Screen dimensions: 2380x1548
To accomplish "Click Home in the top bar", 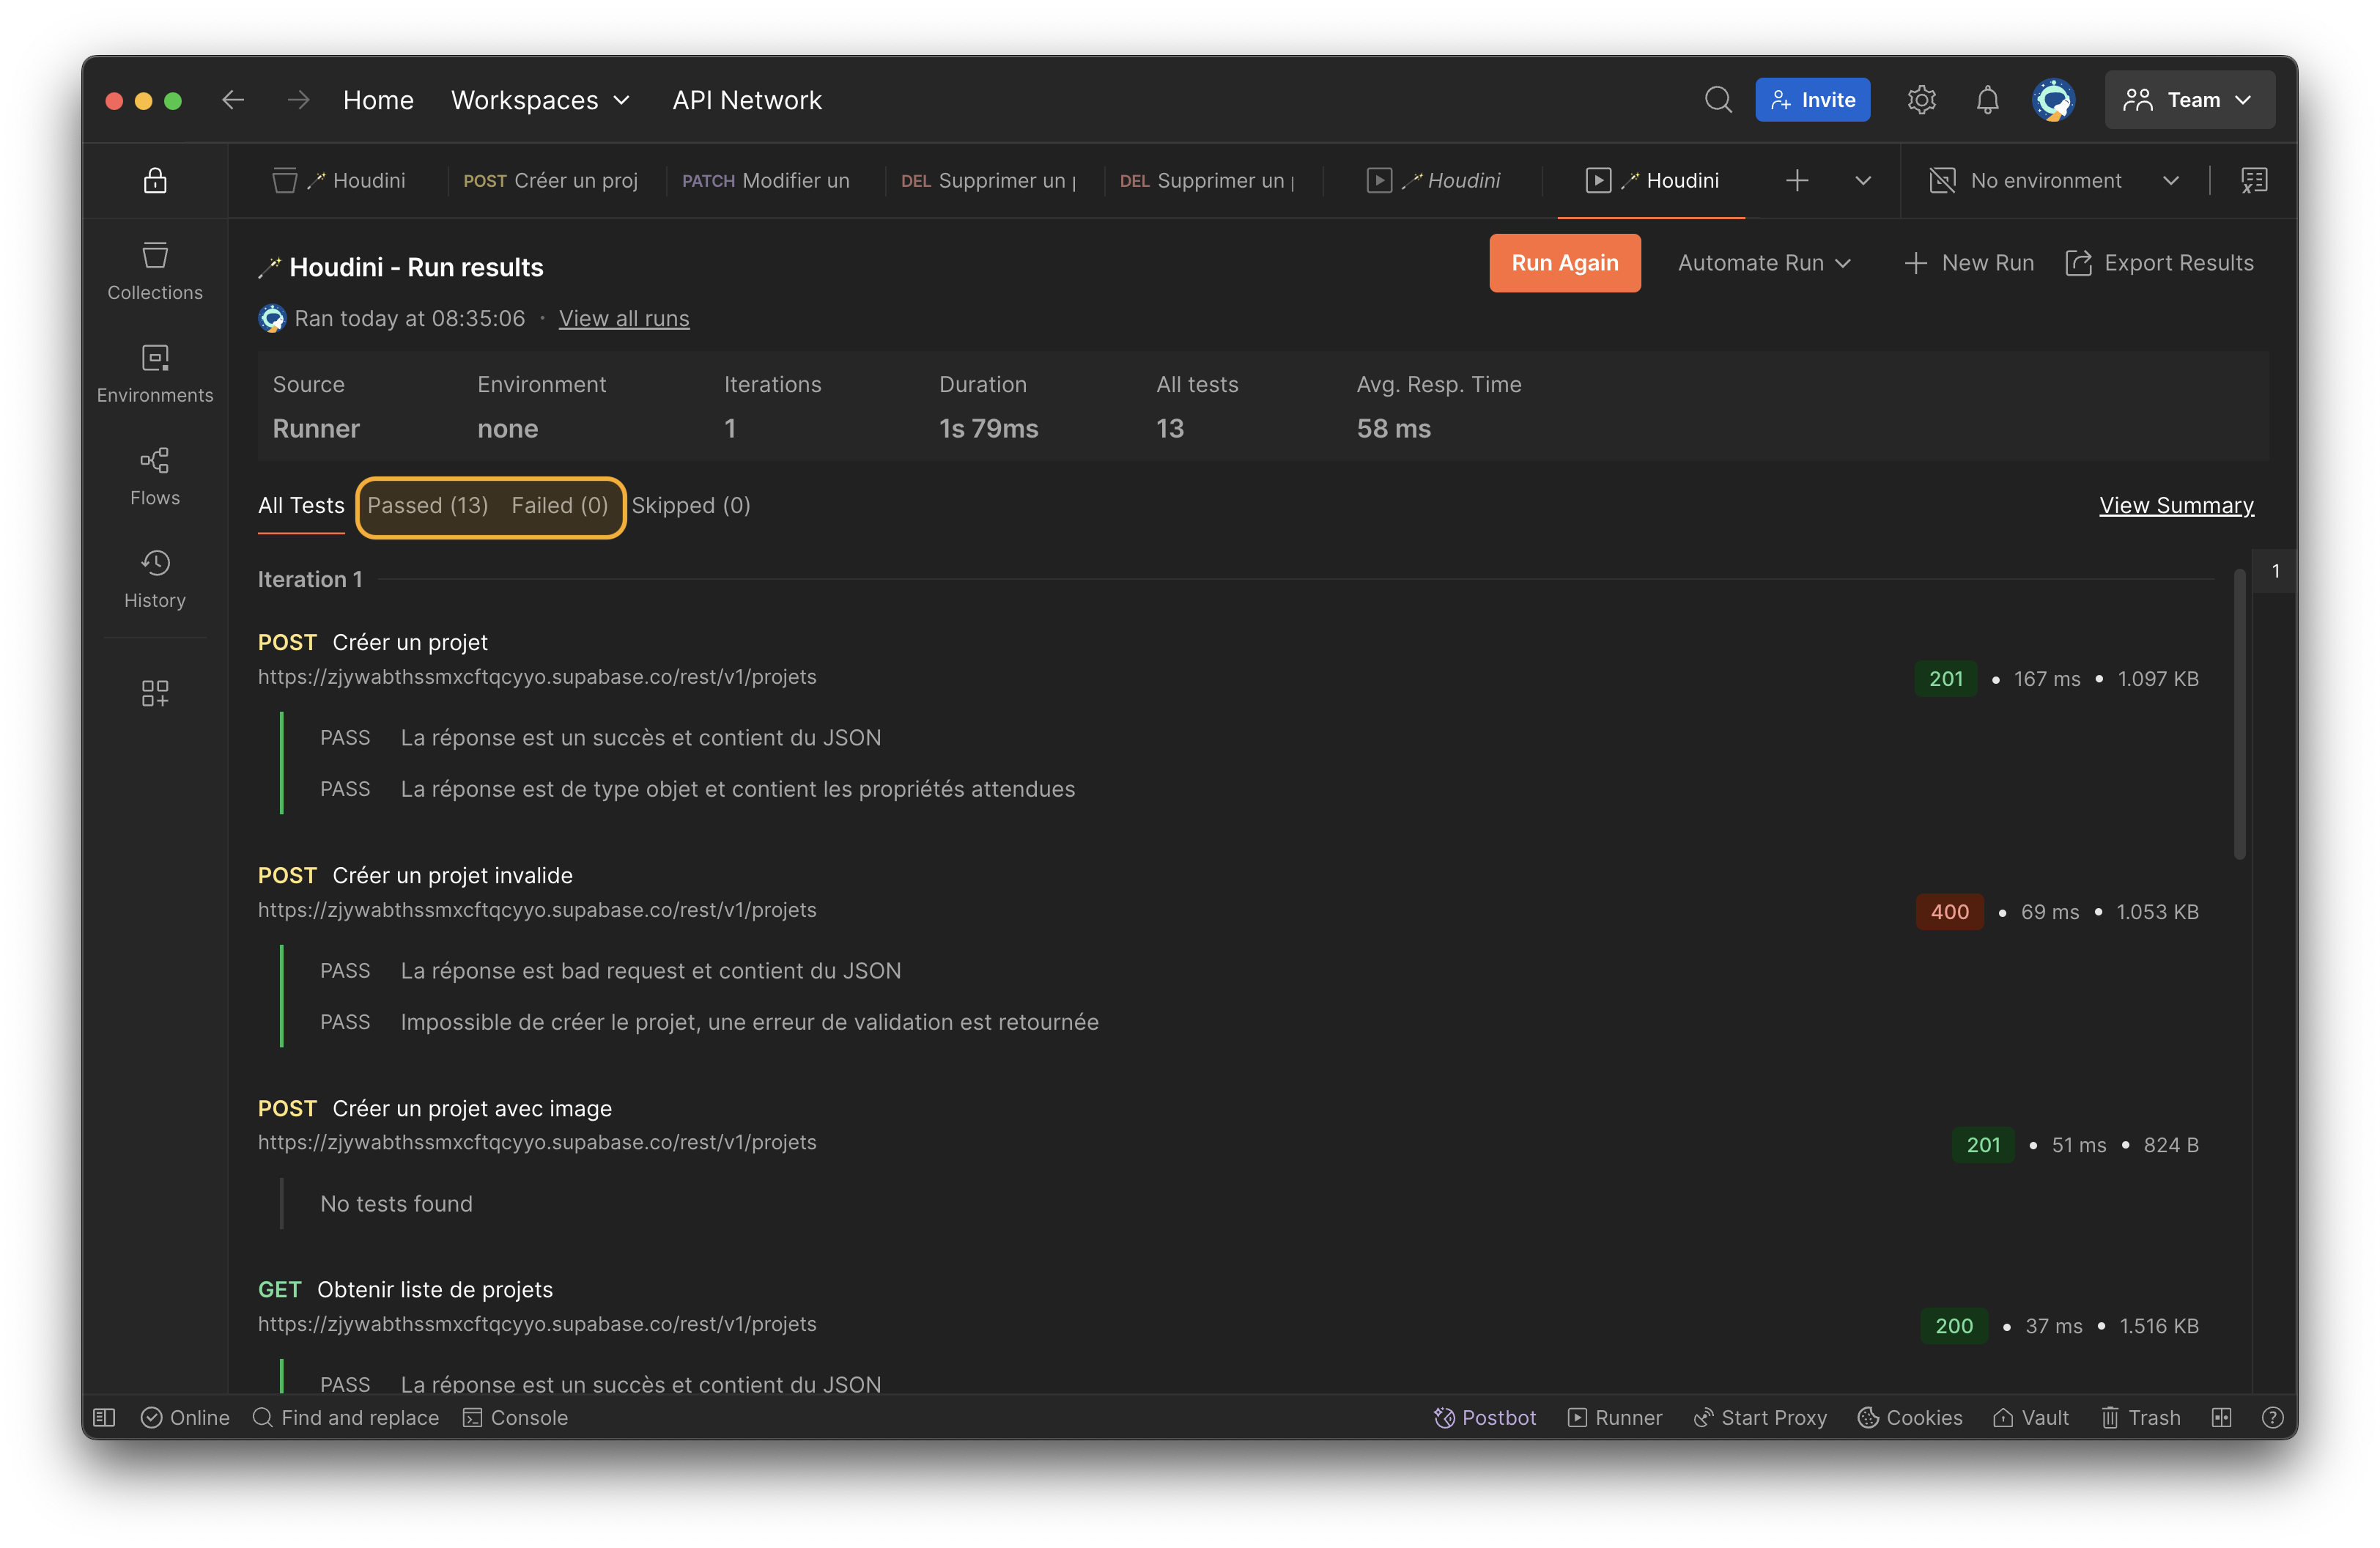I will click(378, 100).
